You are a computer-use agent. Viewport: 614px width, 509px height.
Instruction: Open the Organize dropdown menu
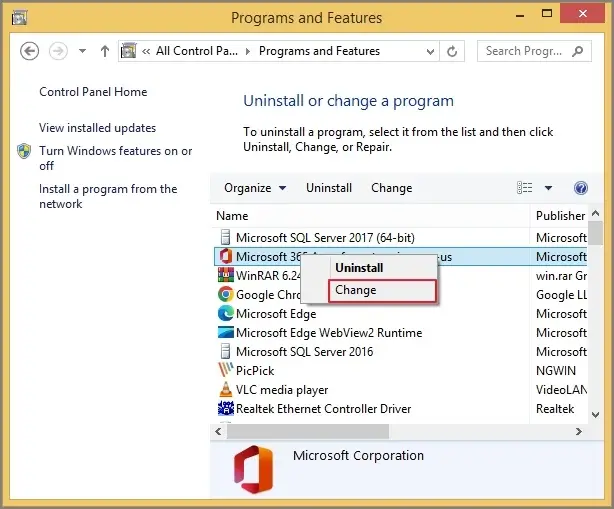pos(255,188)
